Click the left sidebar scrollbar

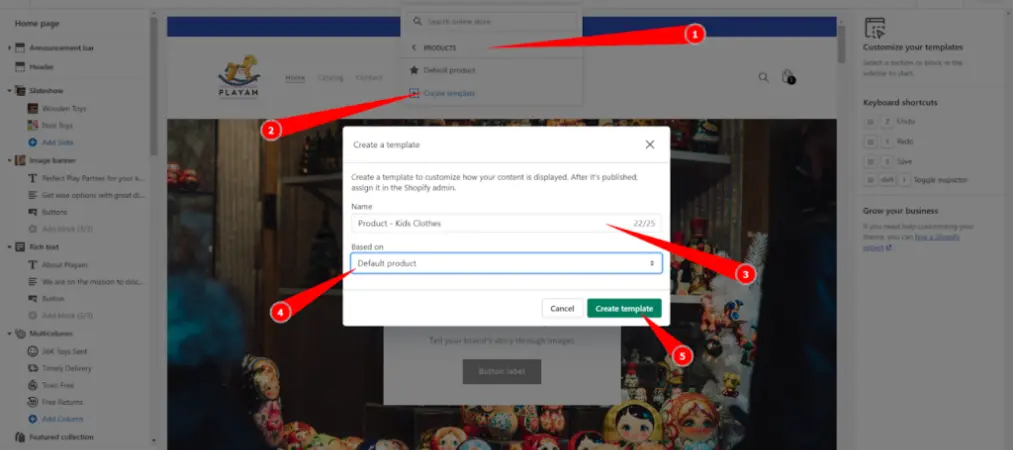tap(154, 84)
